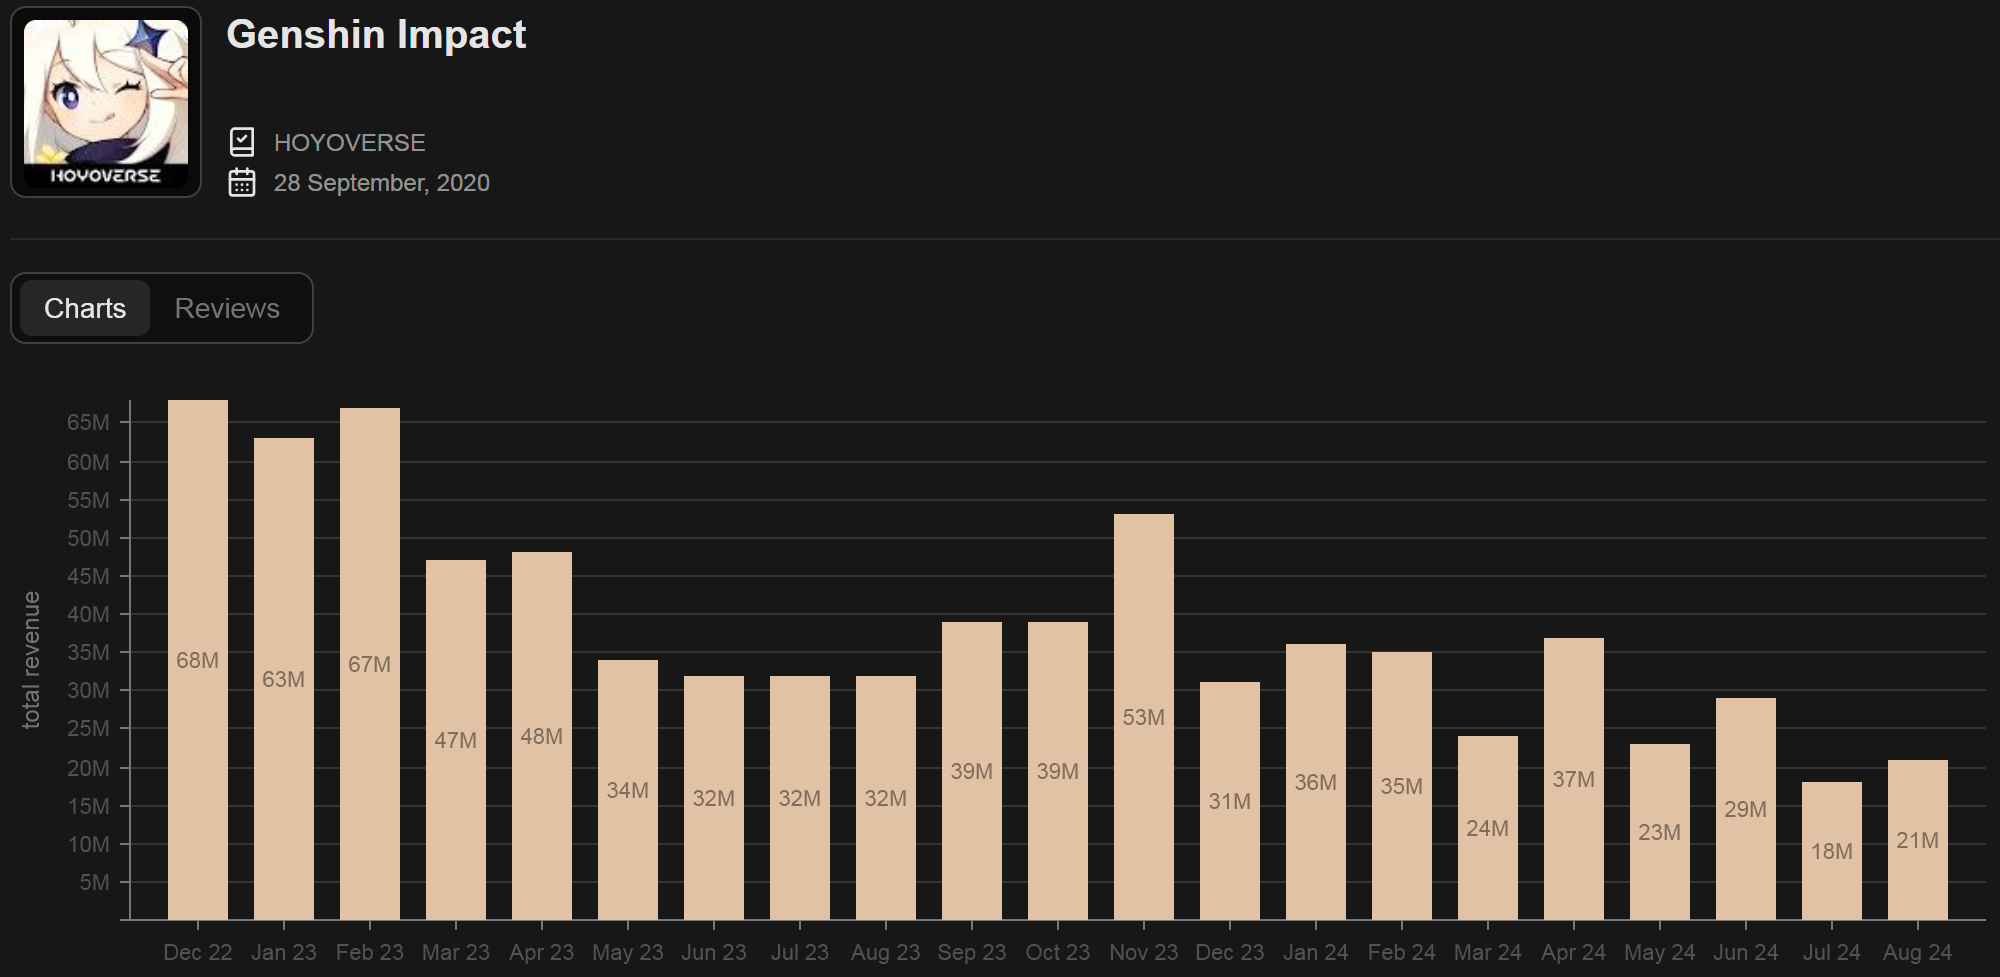Click the 65M y-axis tick label
This screenshot has width=2000, height=977.
(88, 422)
